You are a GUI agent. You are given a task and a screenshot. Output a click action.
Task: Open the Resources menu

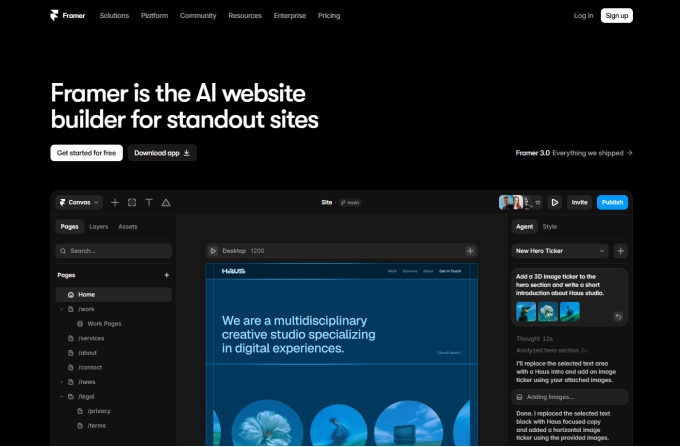[x=245, y=16]
